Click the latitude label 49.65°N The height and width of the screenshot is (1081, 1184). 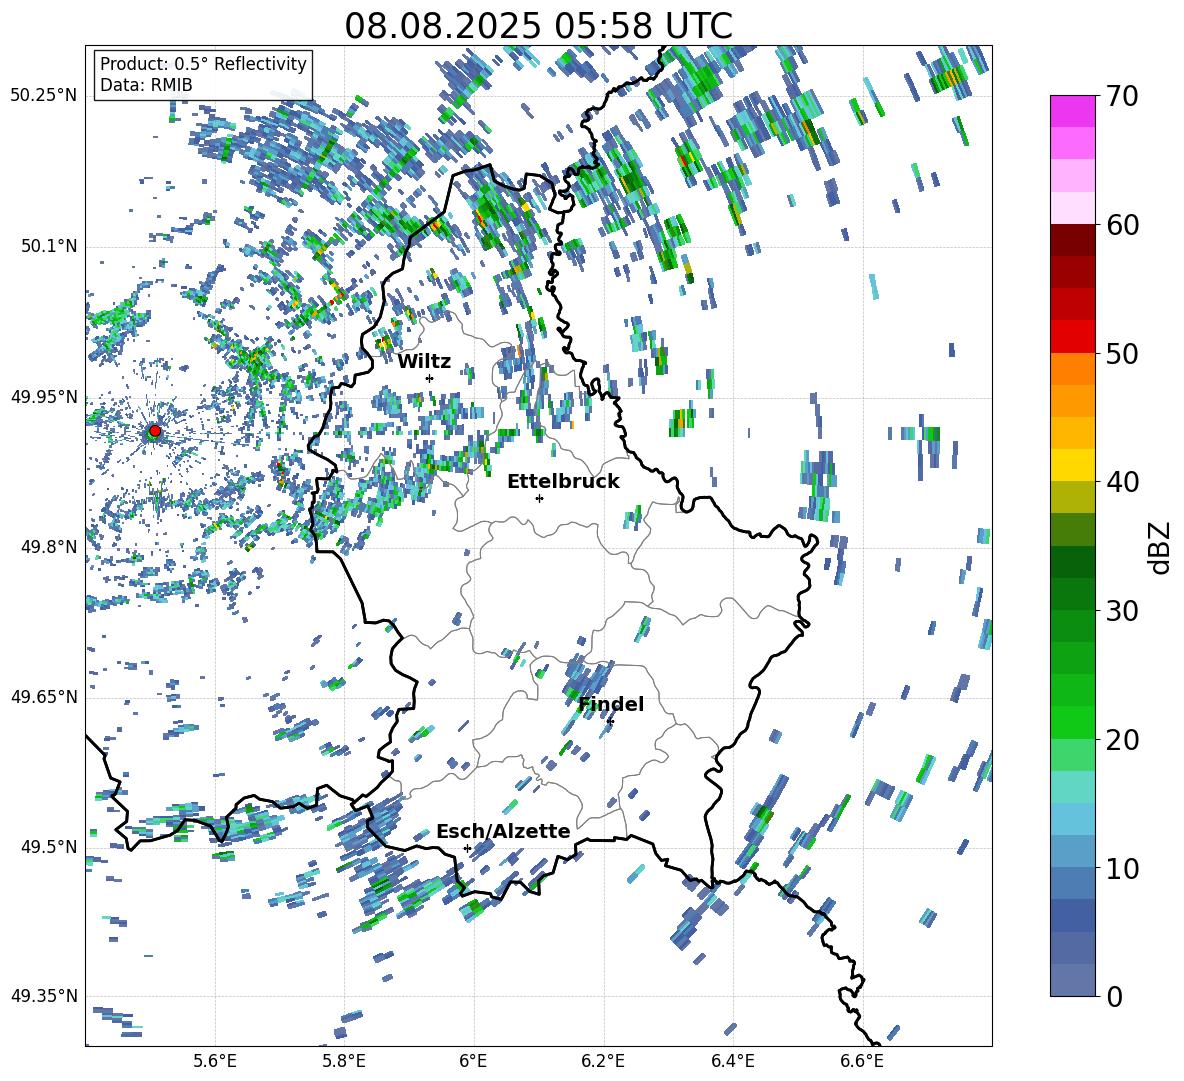(x=44, y=696)
